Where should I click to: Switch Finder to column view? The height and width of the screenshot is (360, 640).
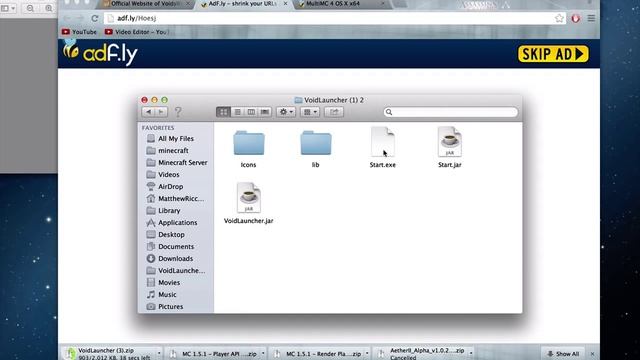click(x=251, y=112)
